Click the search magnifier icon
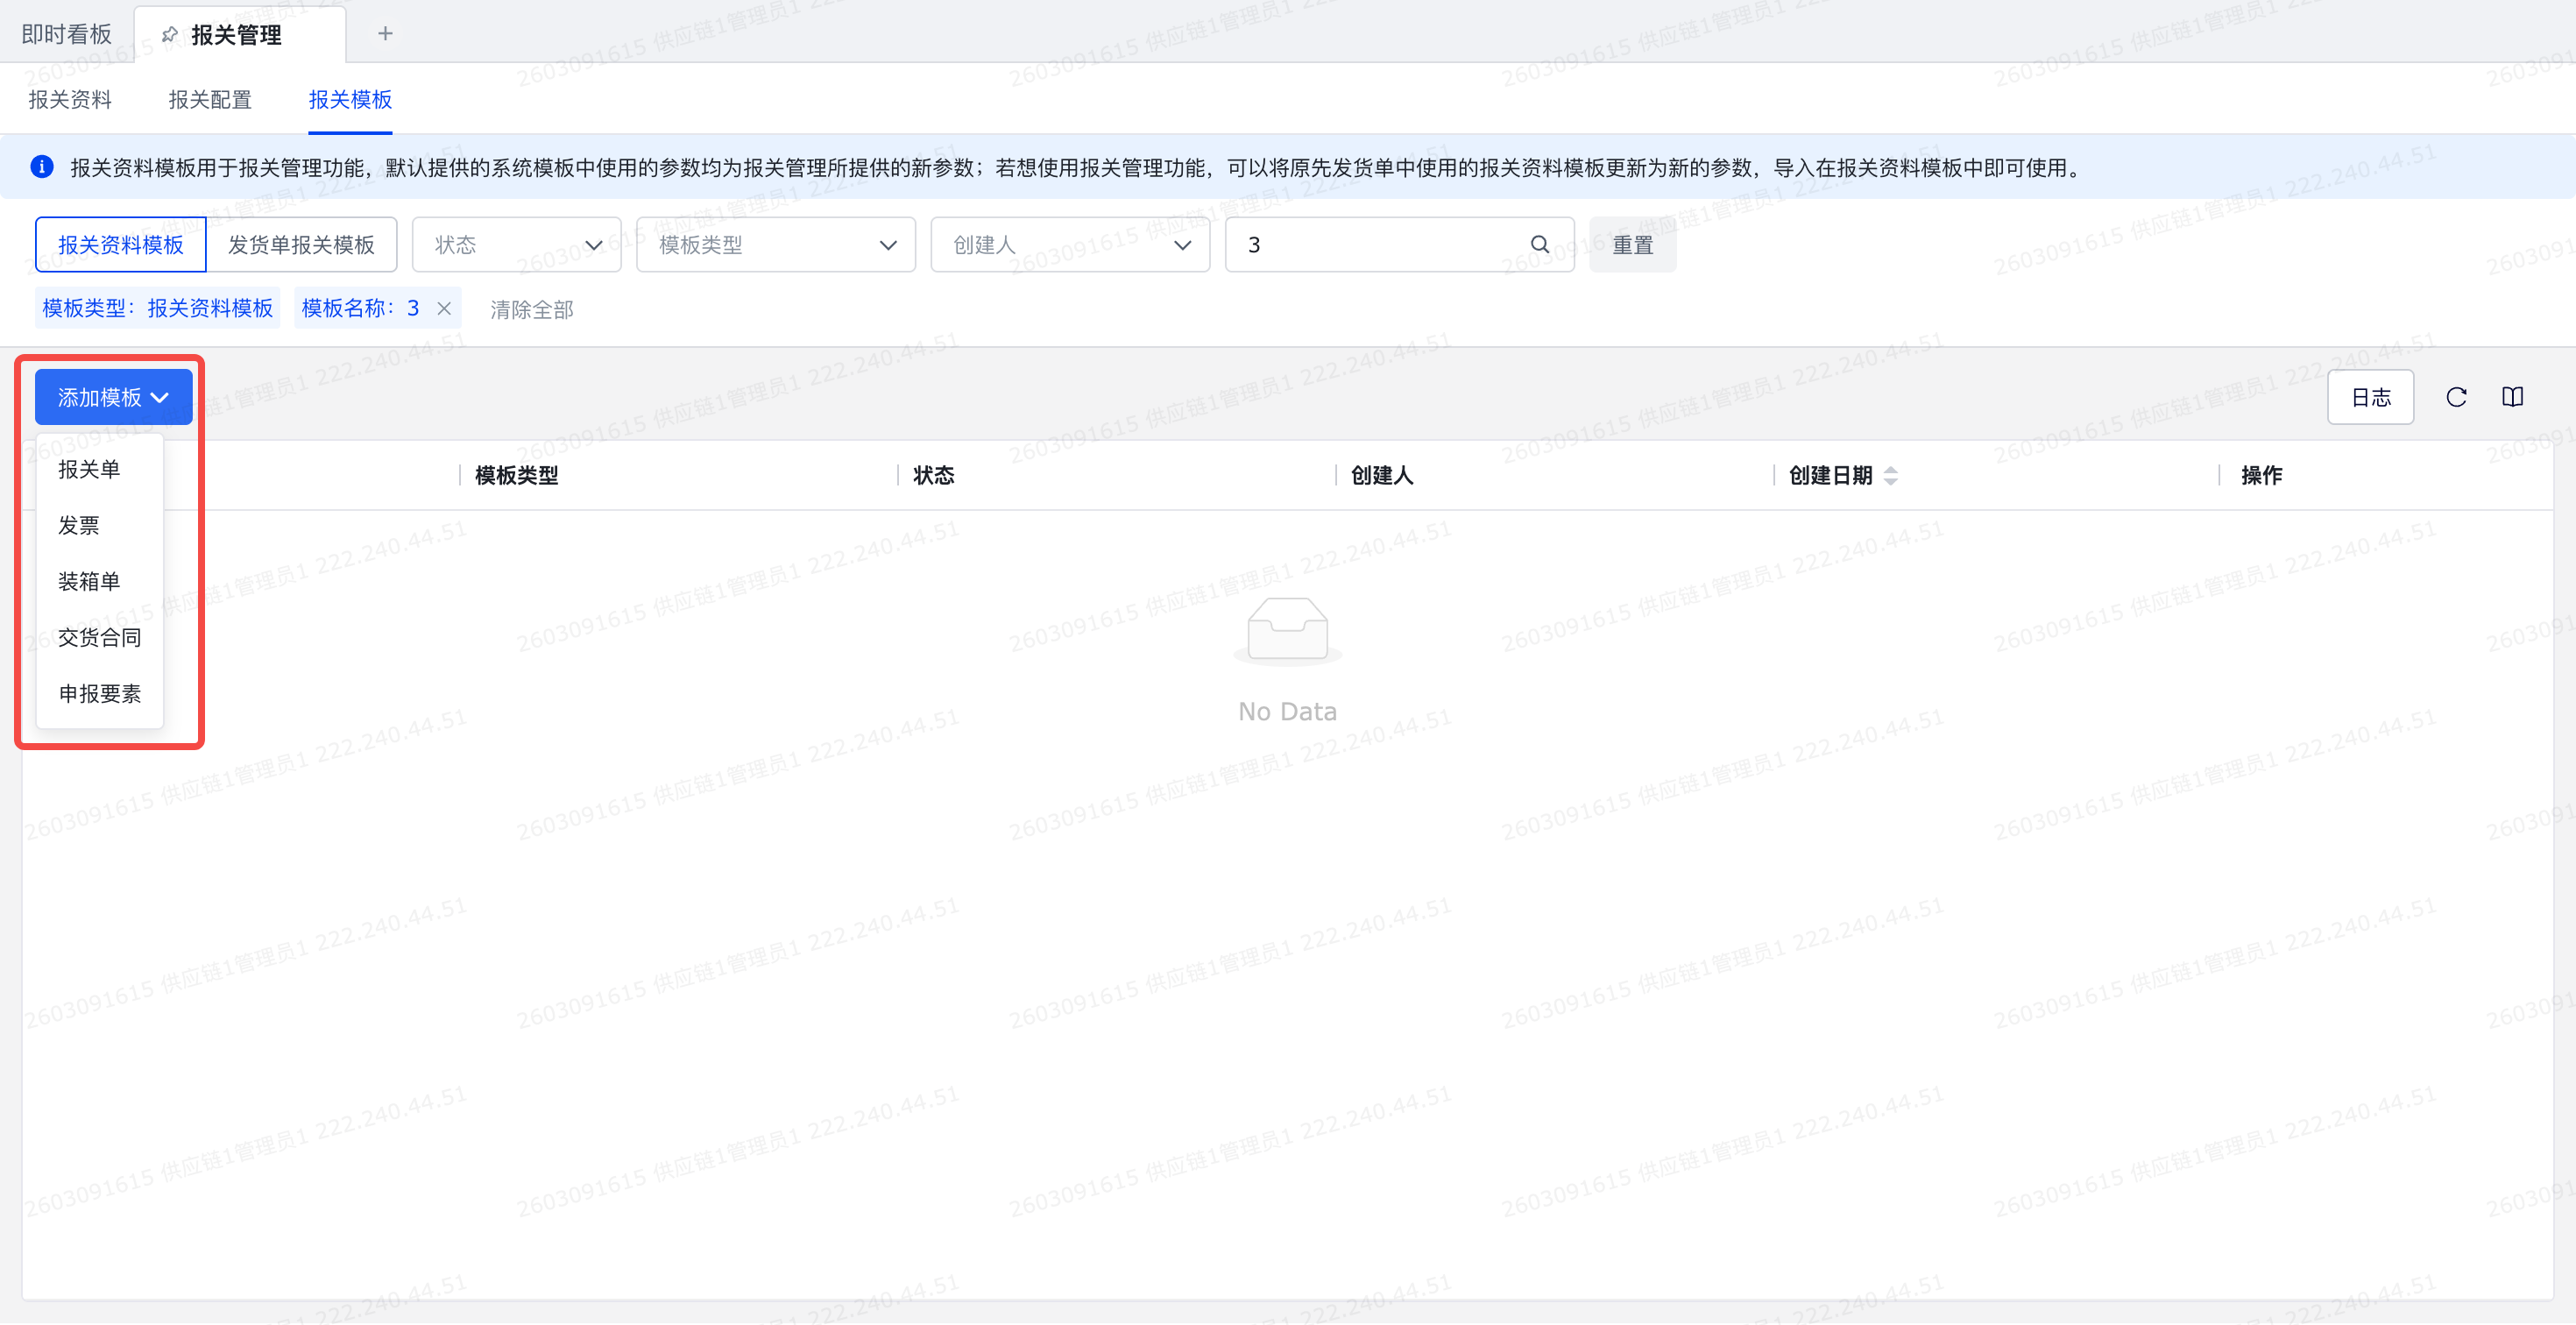Image resolution: width=2576 pixels, height=1325 pixels. [1539, 244]
